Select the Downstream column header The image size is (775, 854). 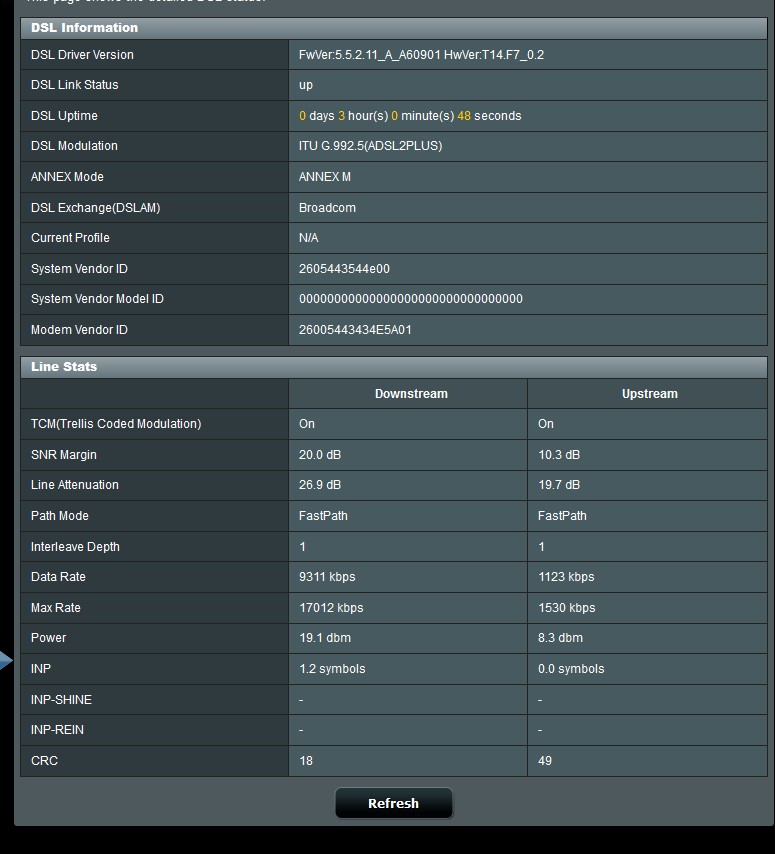tap(411, 394)
